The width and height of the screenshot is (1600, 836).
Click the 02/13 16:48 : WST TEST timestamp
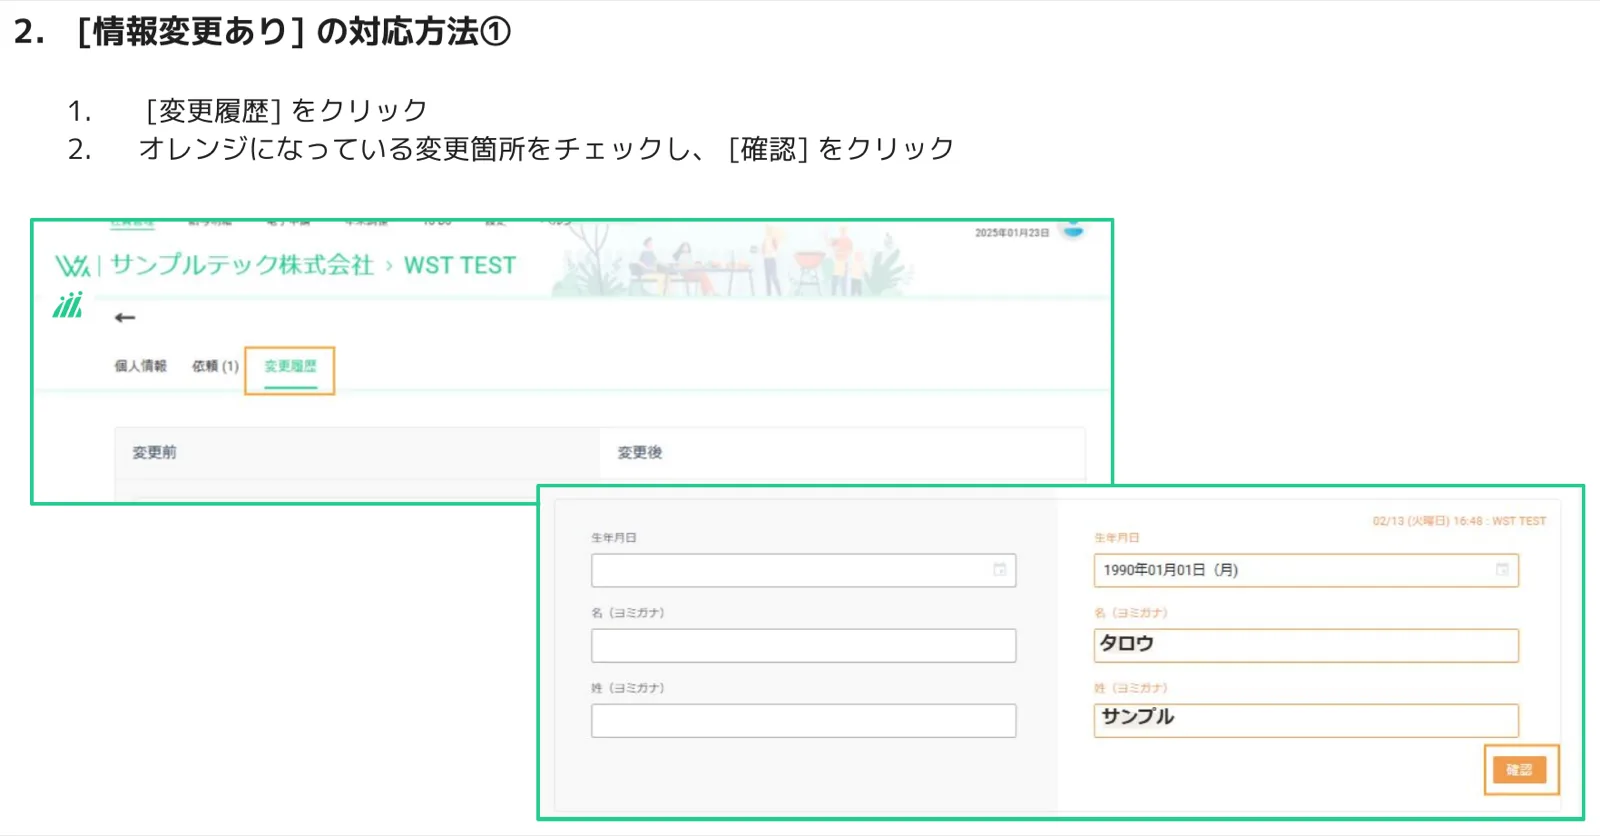[x=1459, y=521]
